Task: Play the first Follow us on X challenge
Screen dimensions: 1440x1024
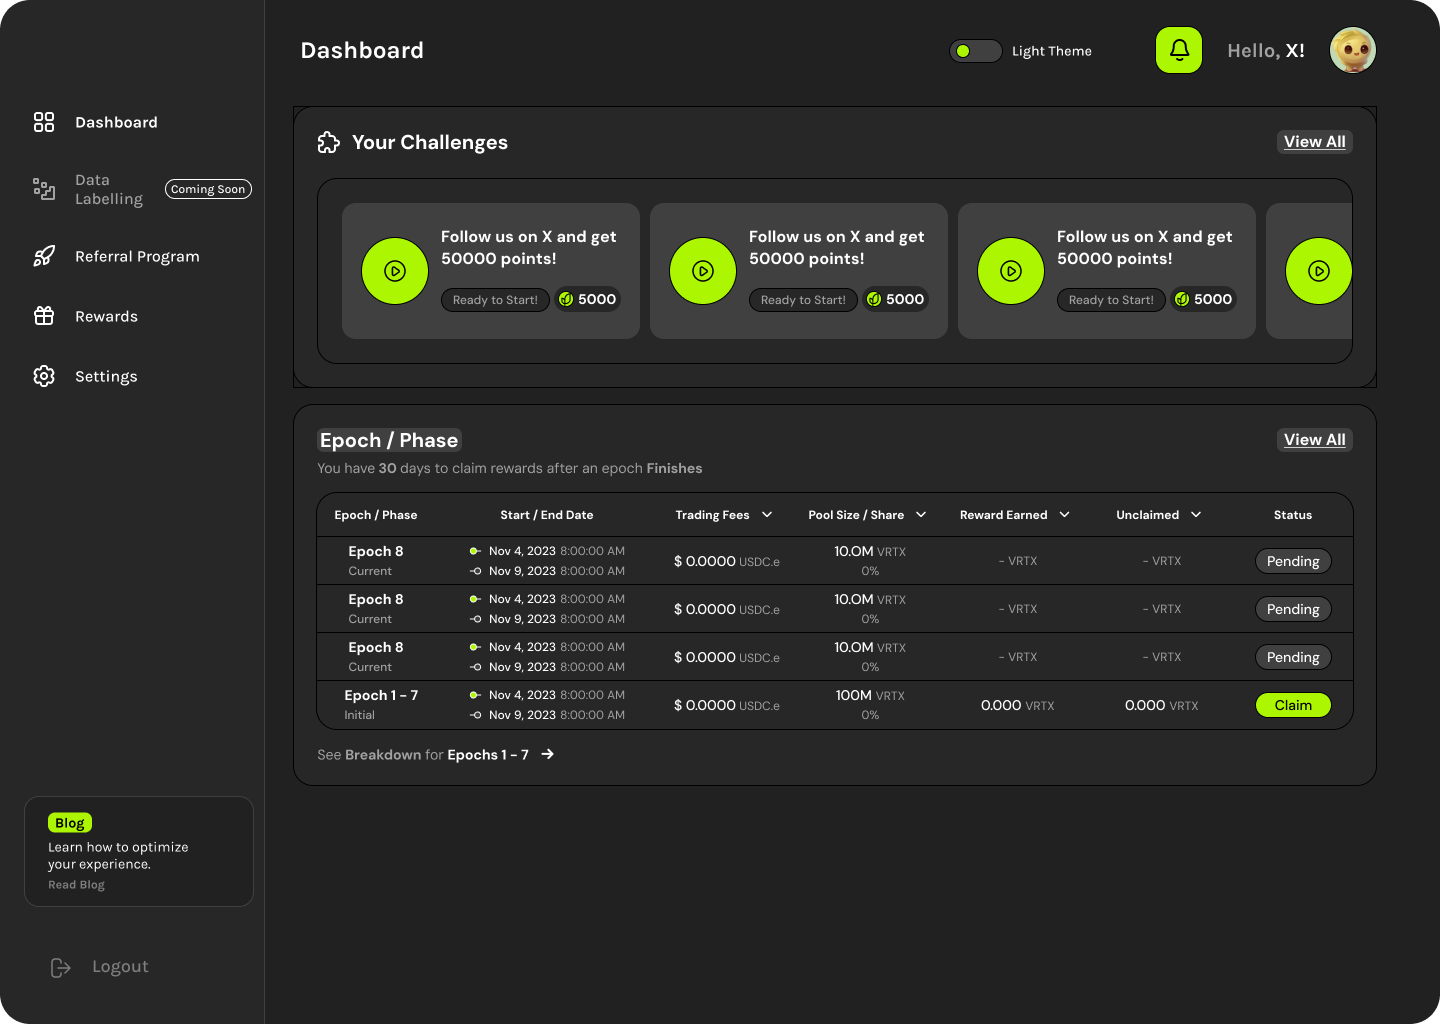Action: click(x=395, y=271)
